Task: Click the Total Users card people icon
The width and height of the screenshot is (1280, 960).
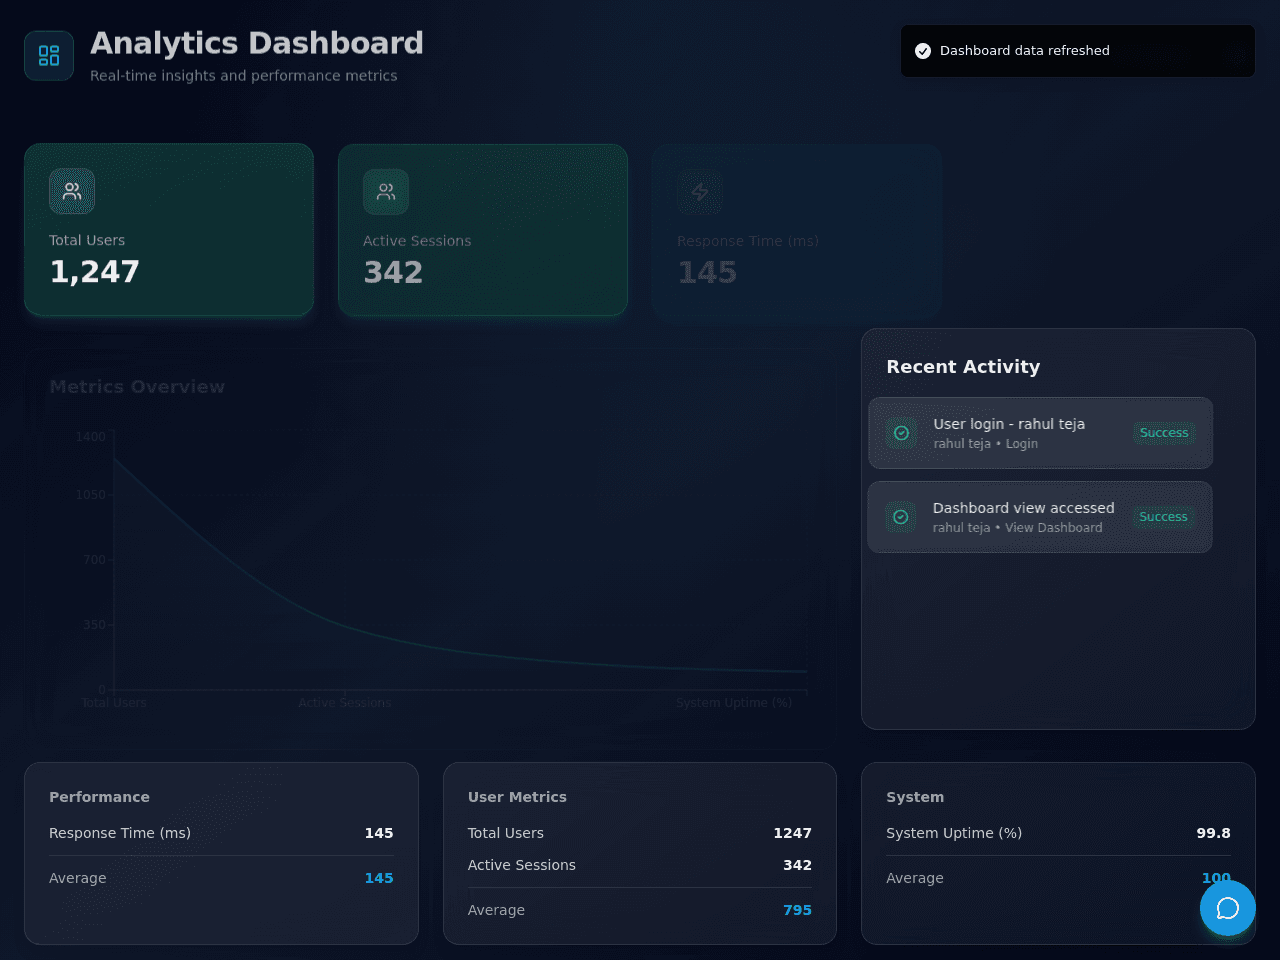Action: point(72,191)
